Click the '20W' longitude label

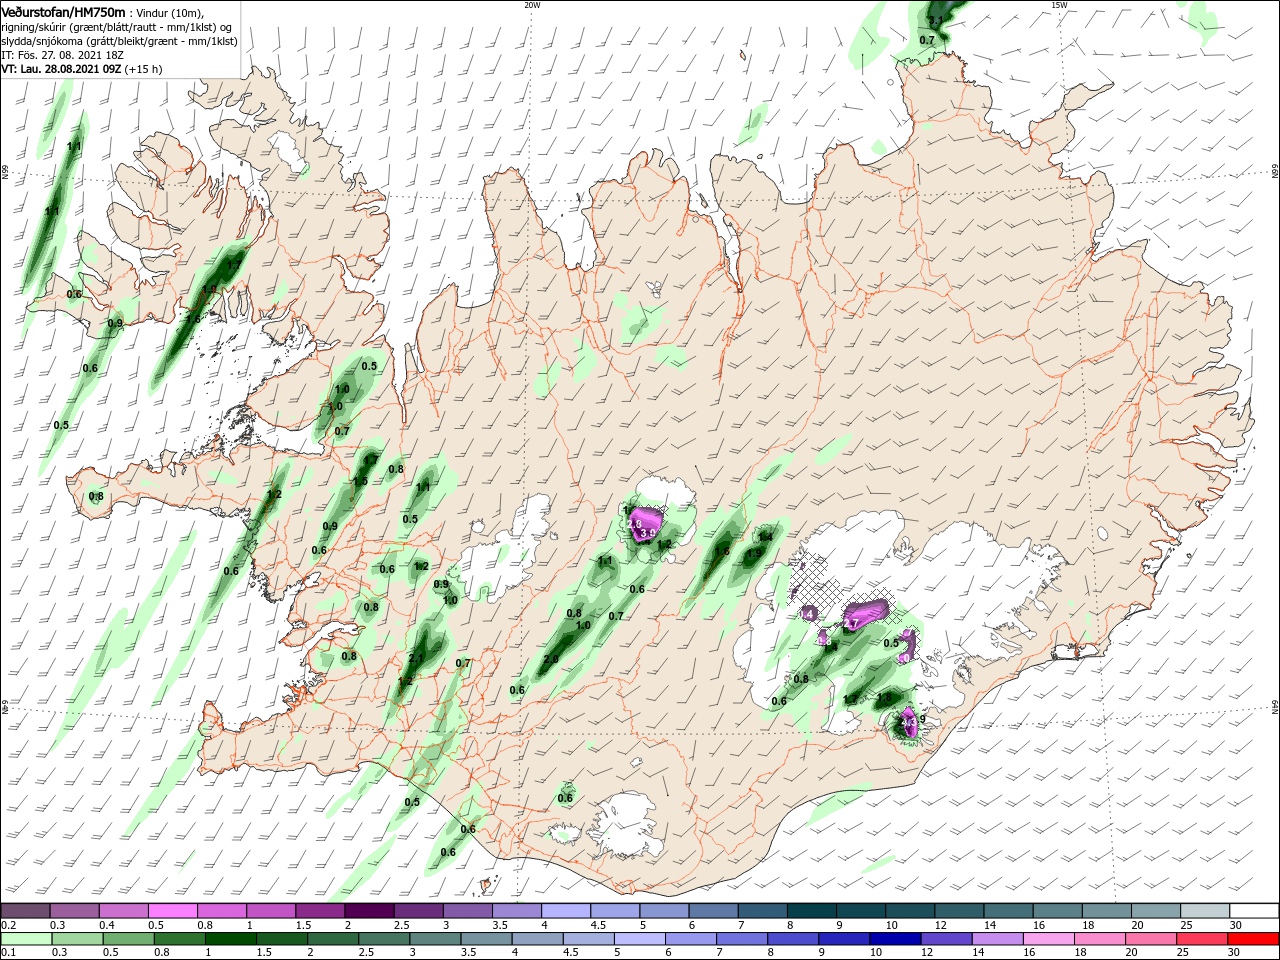[x=532, y=5]
